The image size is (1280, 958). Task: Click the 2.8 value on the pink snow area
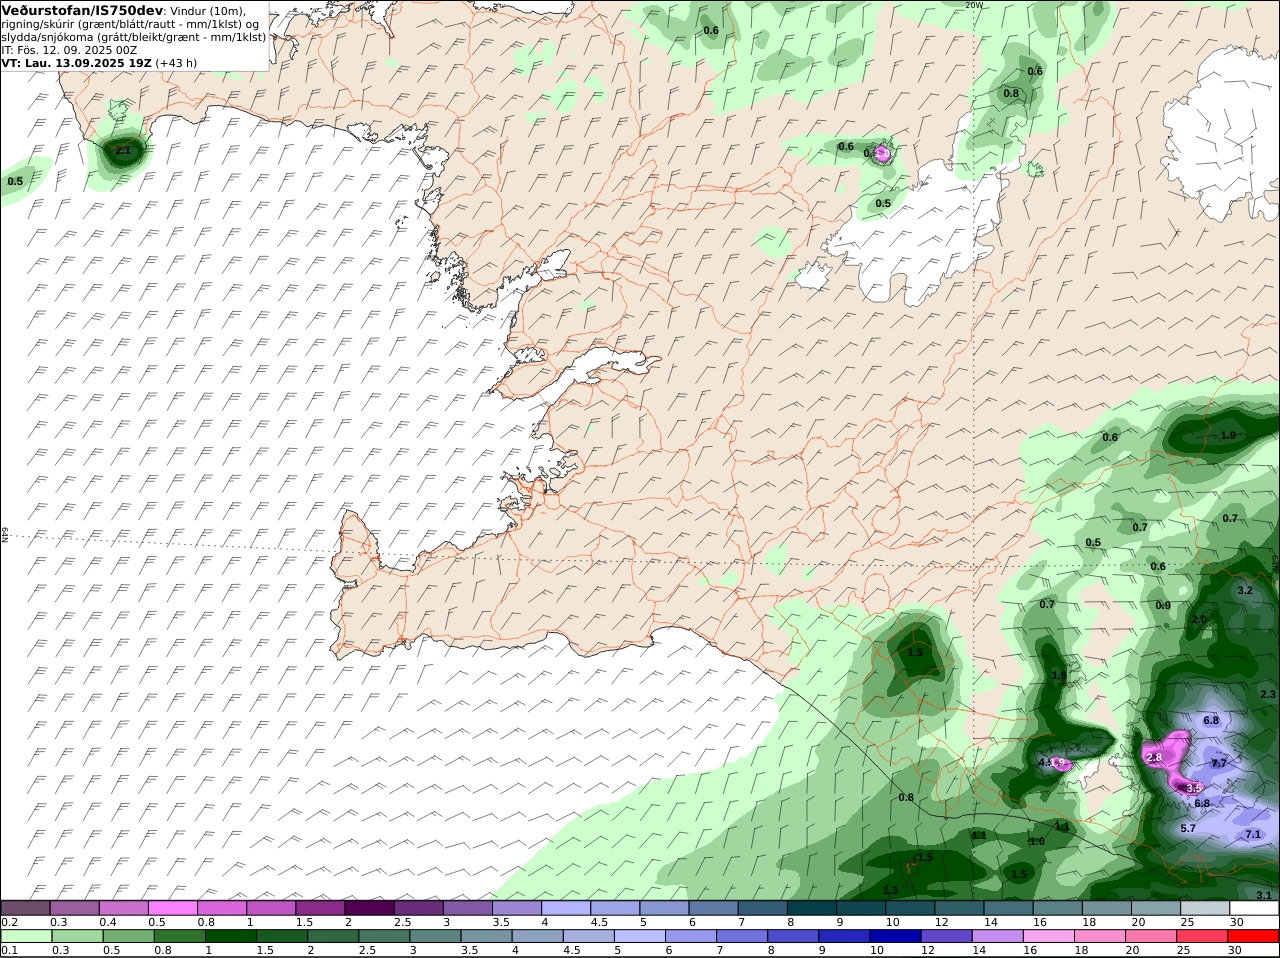1154,758
